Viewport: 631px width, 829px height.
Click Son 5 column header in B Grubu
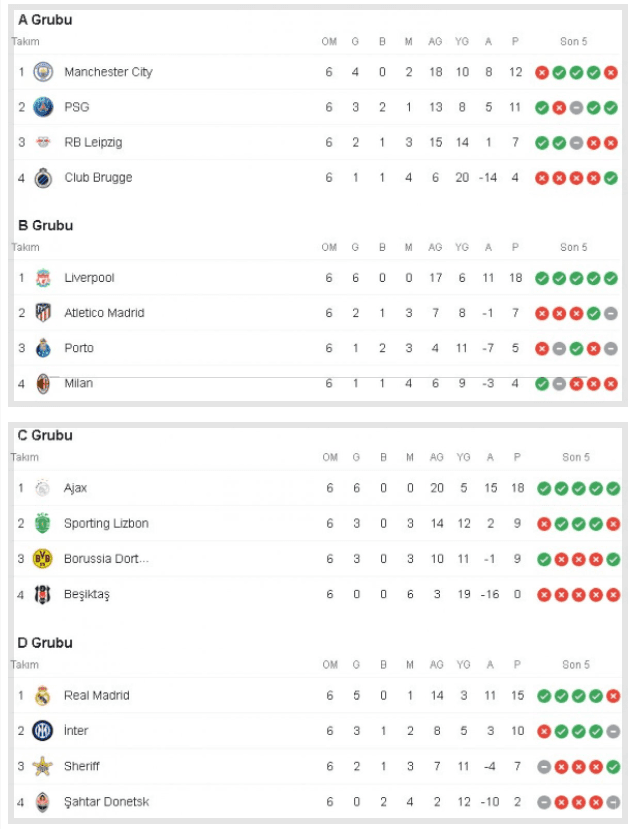(x=574, y=247)
